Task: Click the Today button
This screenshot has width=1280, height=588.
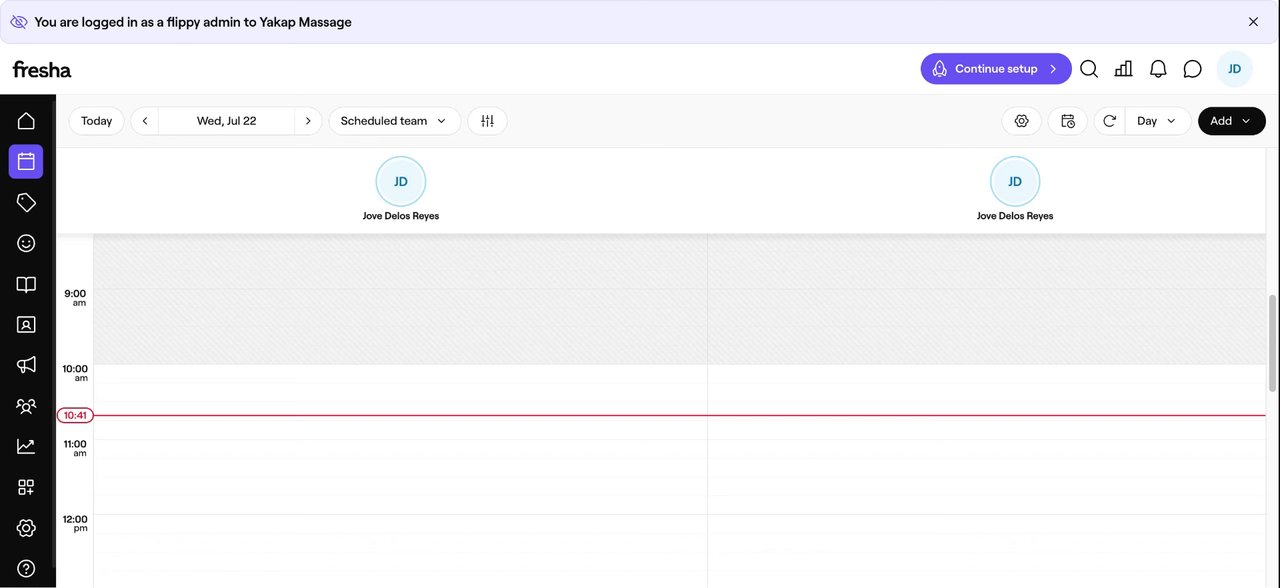Action: (96, 121)
